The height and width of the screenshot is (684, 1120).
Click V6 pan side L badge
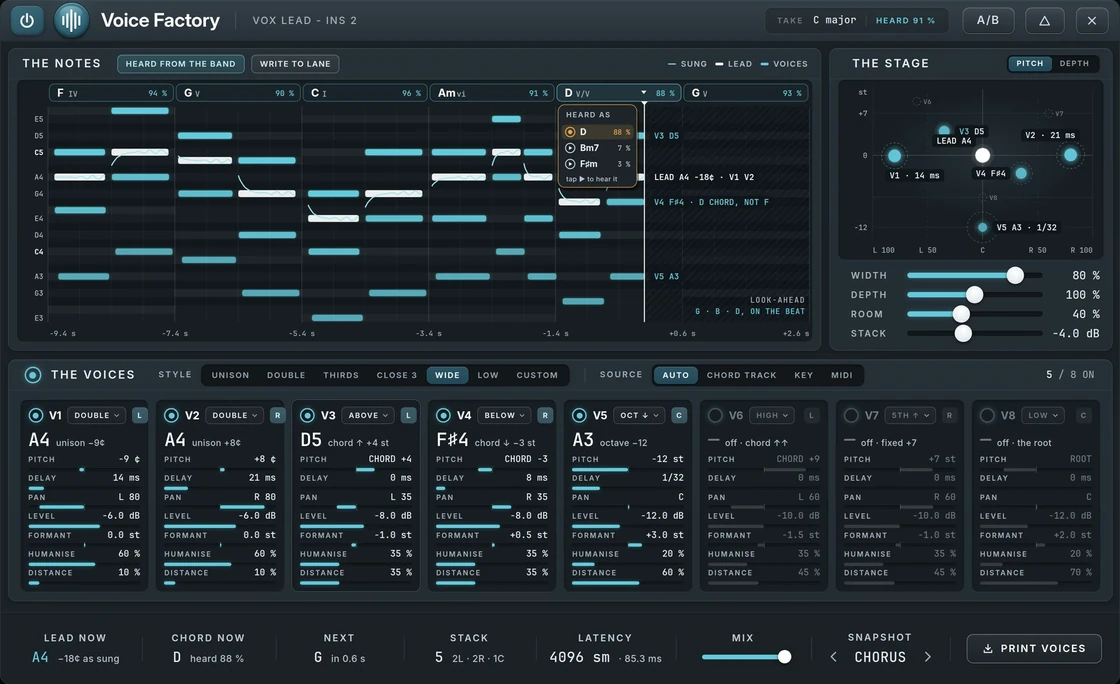click(x=811, y=415)
